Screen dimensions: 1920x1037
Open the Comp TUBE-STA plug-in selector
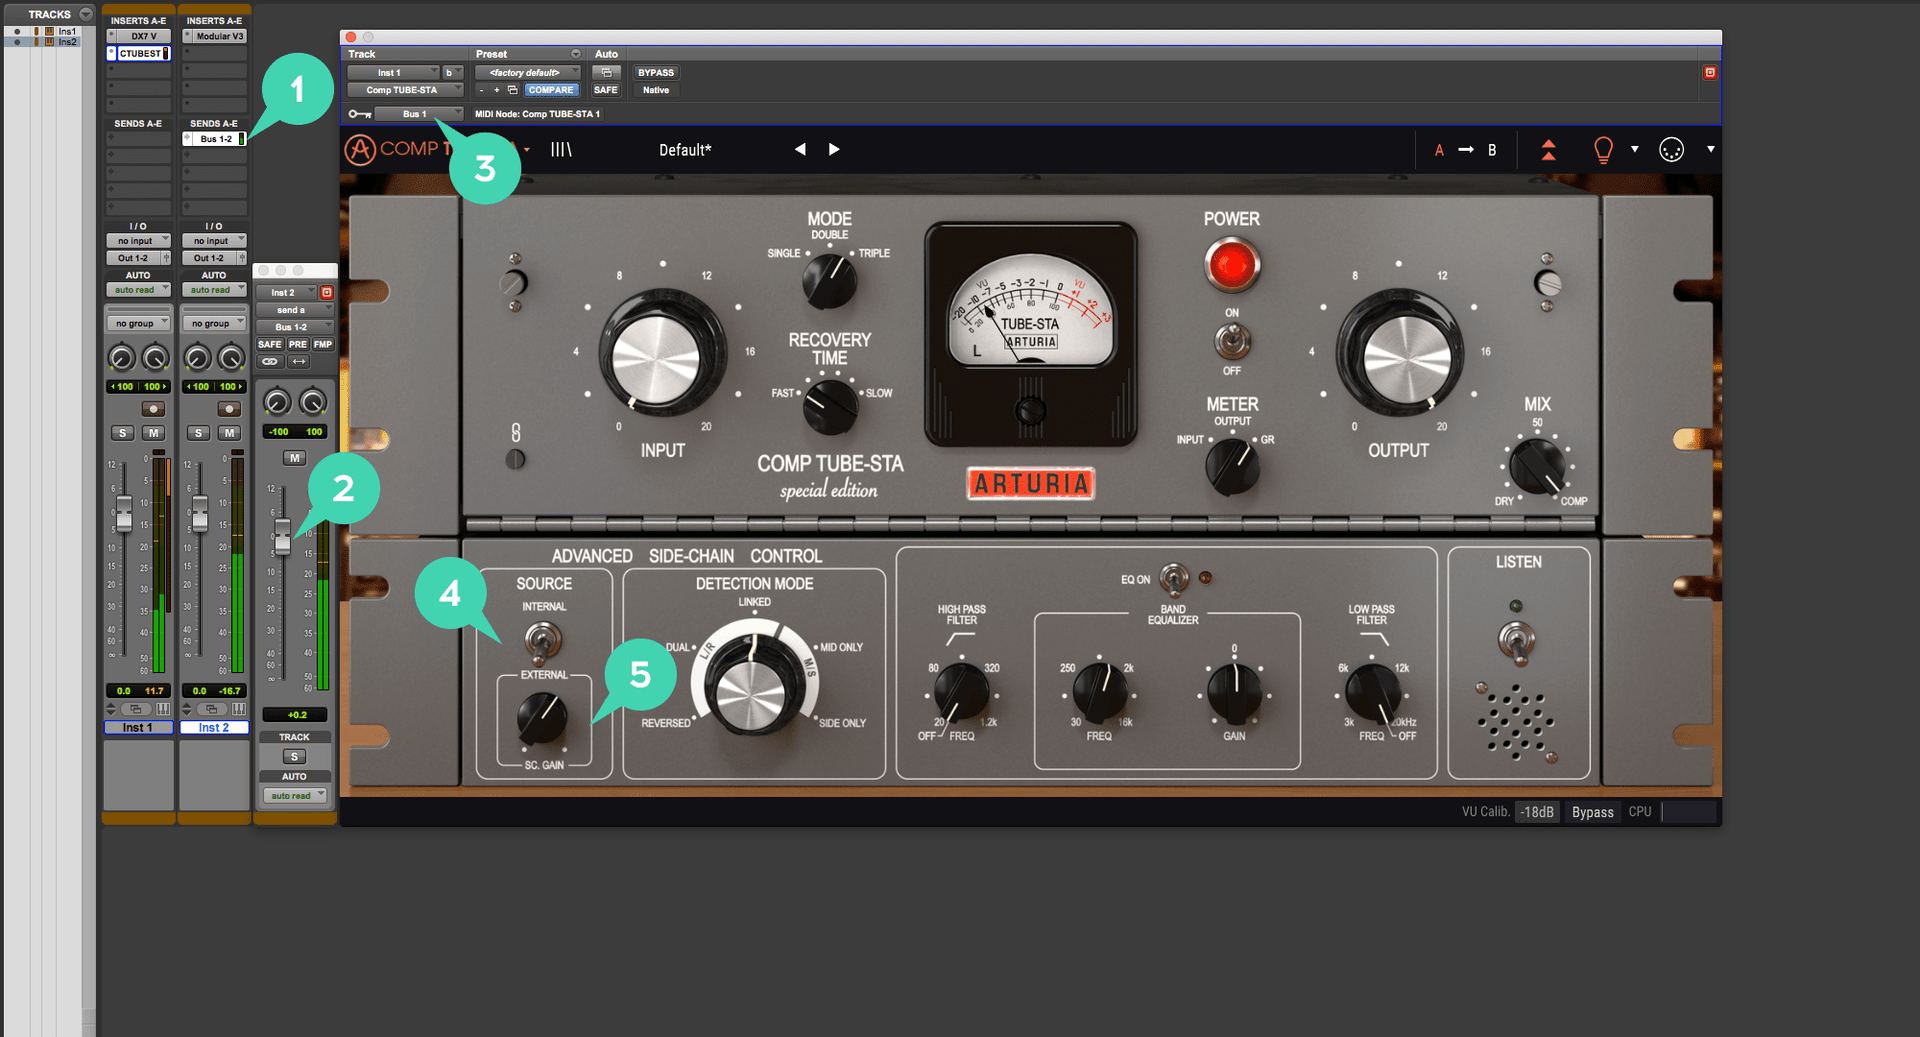click(406, 90)
